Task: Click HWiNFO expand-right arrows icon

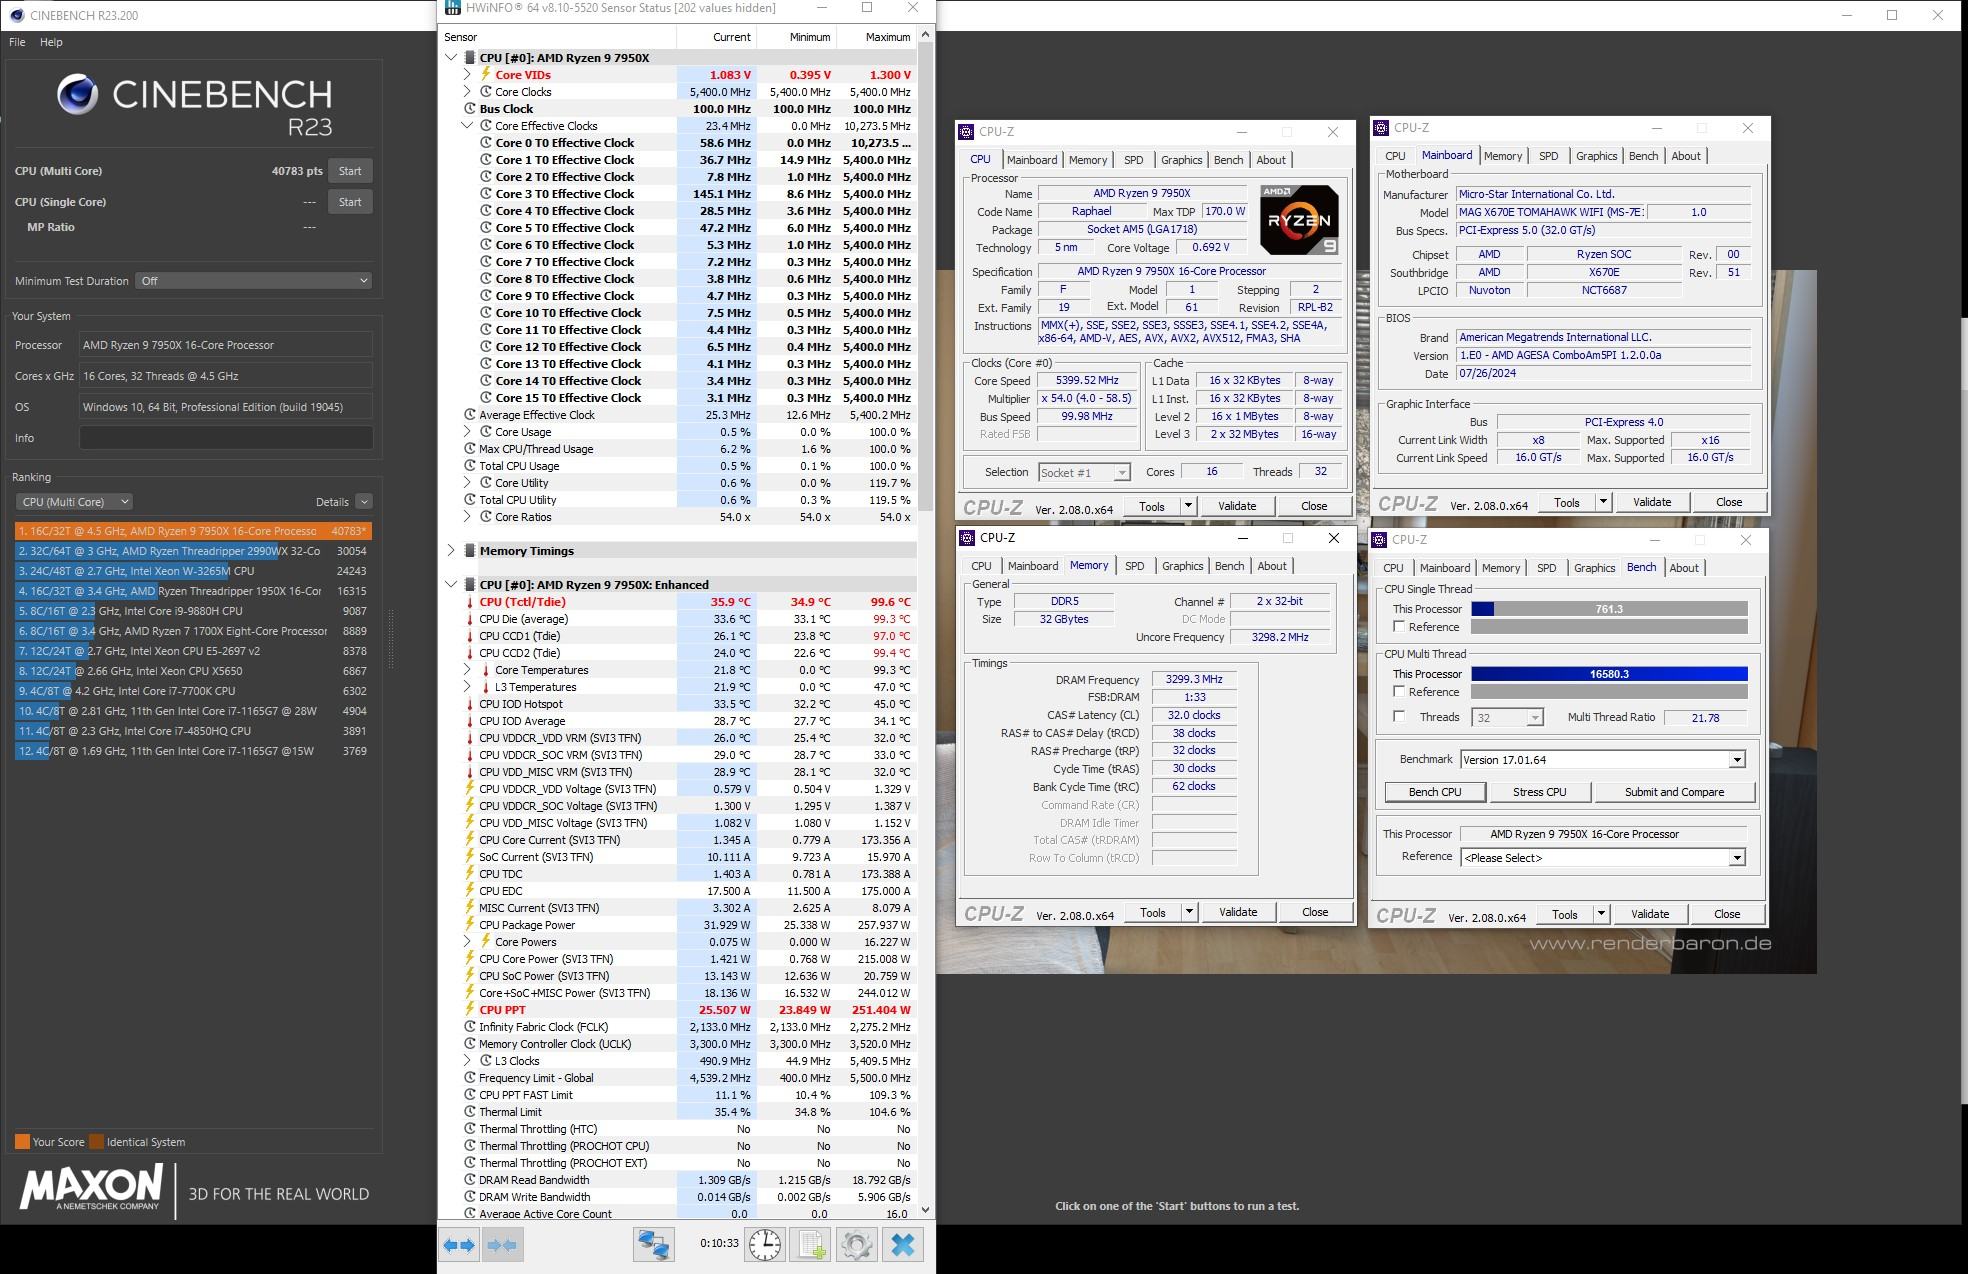Action: click(502, 1245)
